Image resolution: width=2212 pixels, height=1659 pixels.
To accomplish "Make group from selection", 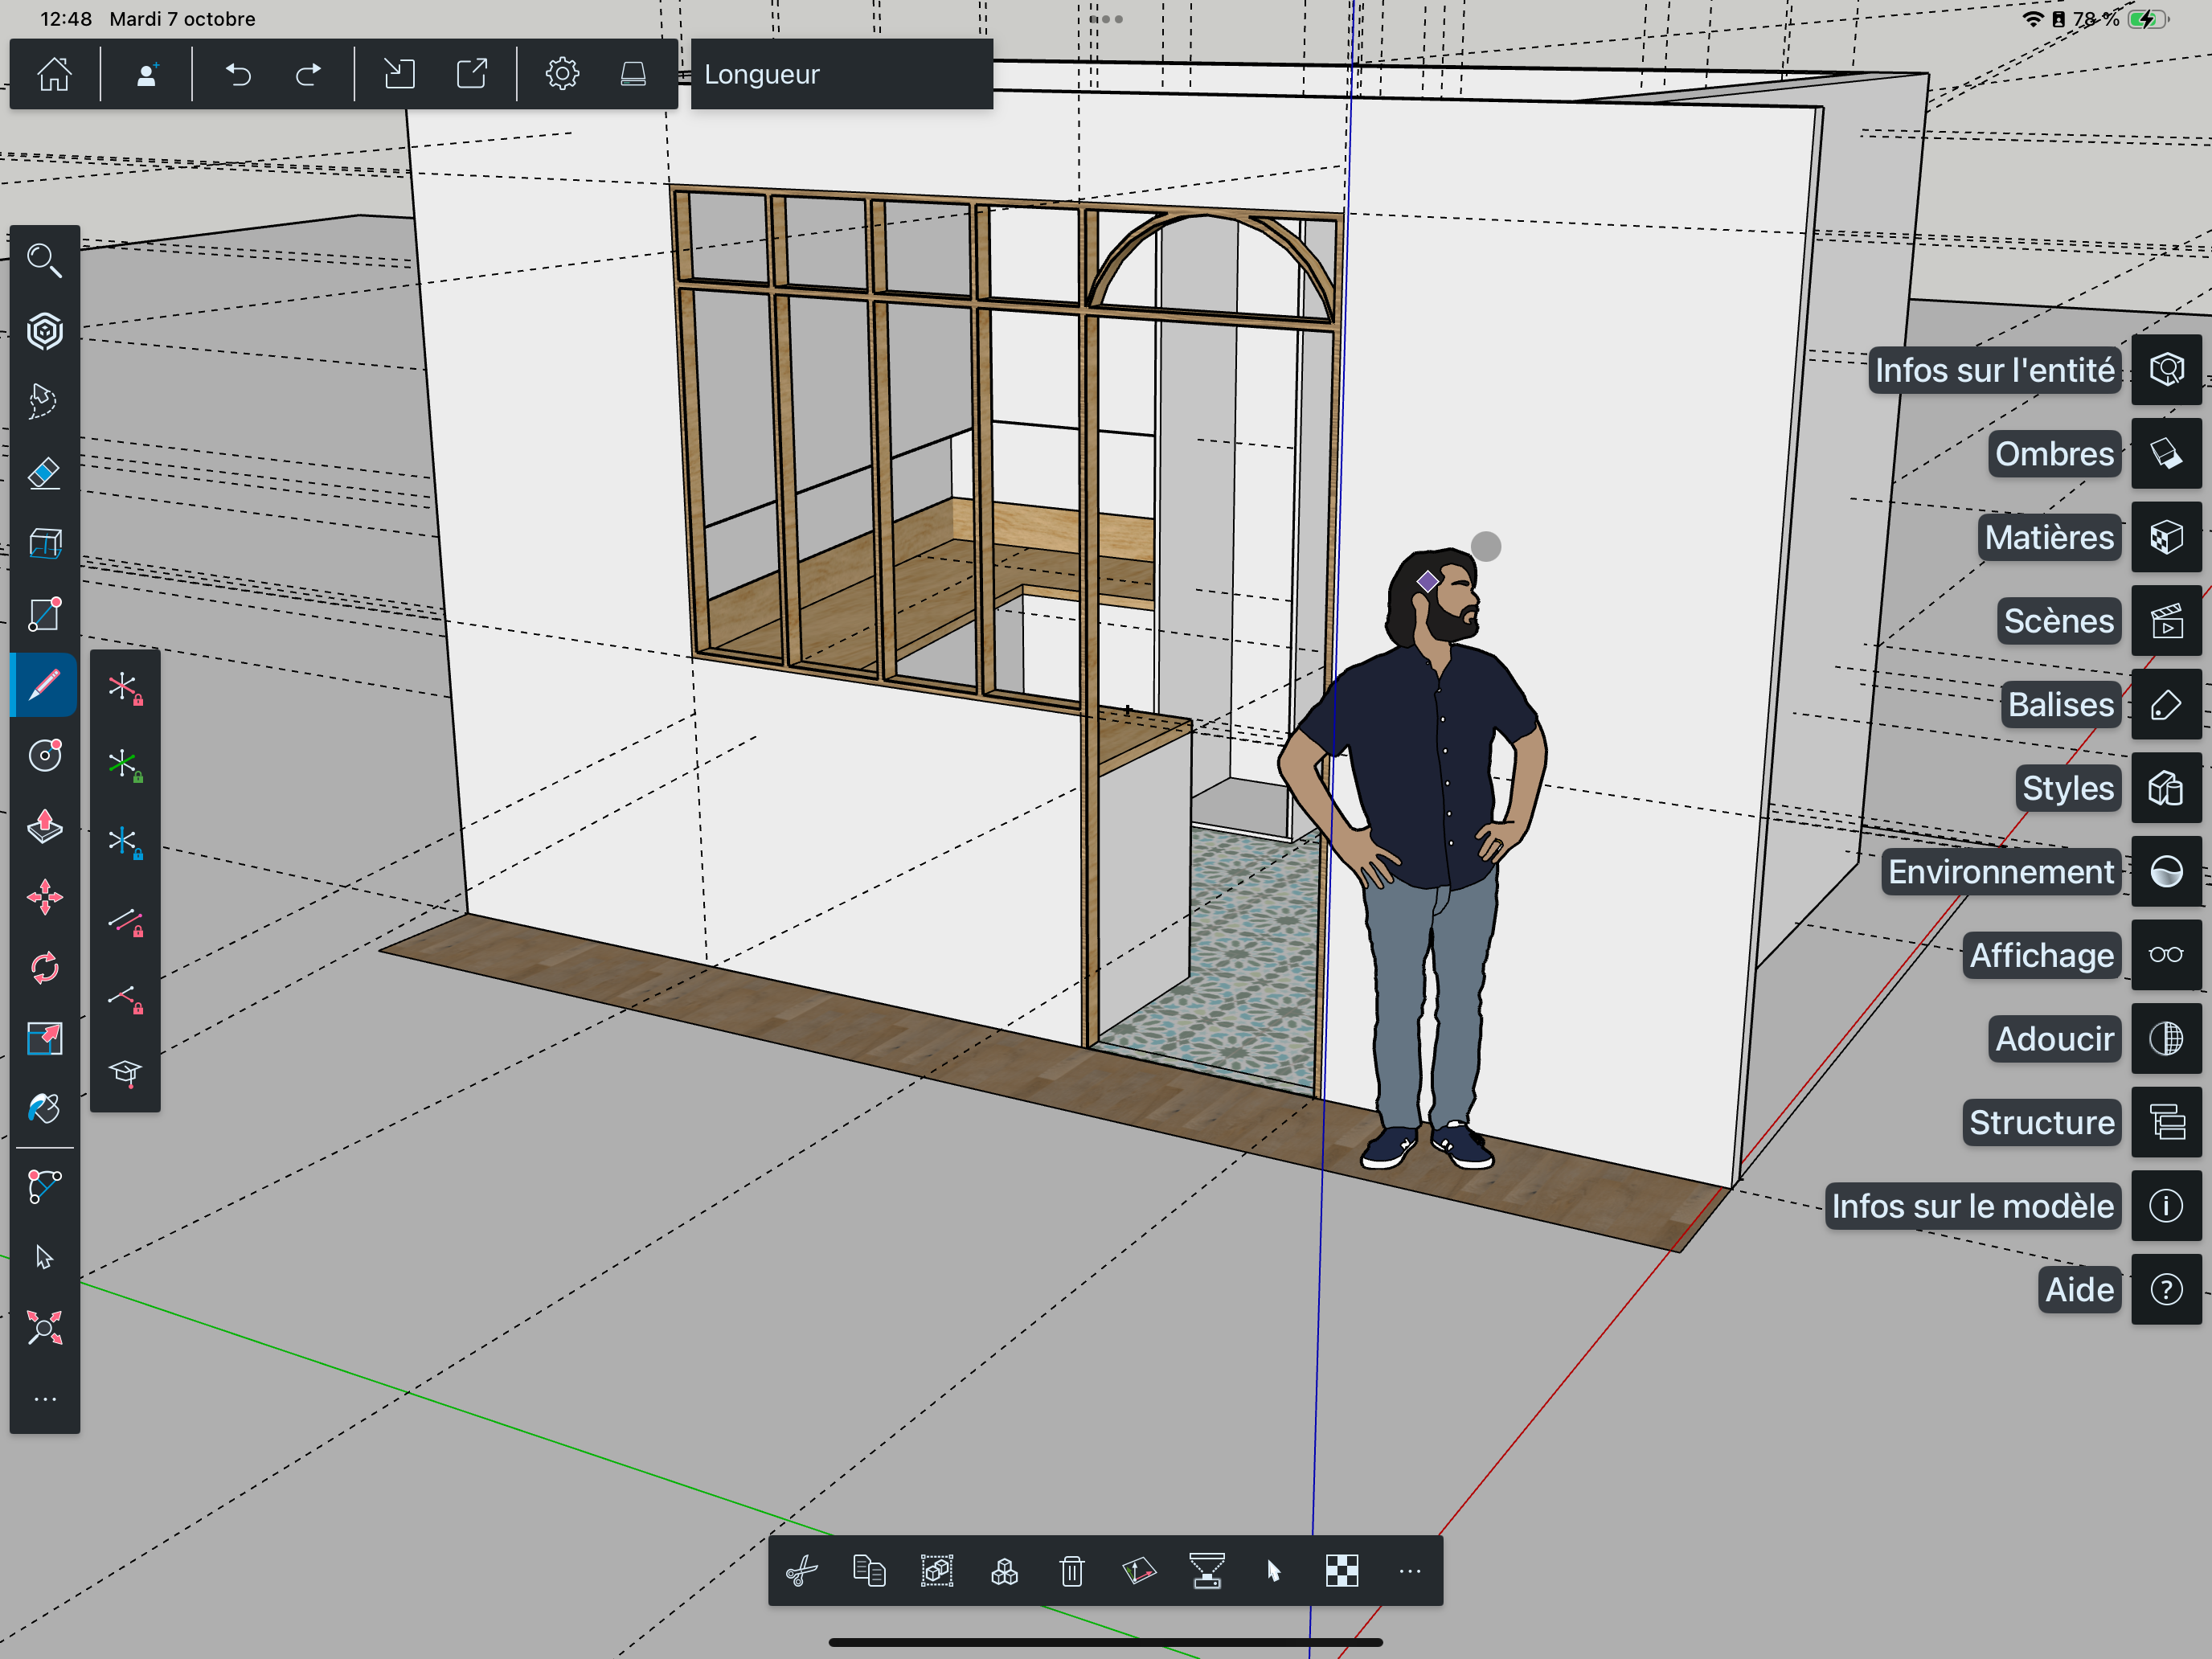I will pos(937,1571).
